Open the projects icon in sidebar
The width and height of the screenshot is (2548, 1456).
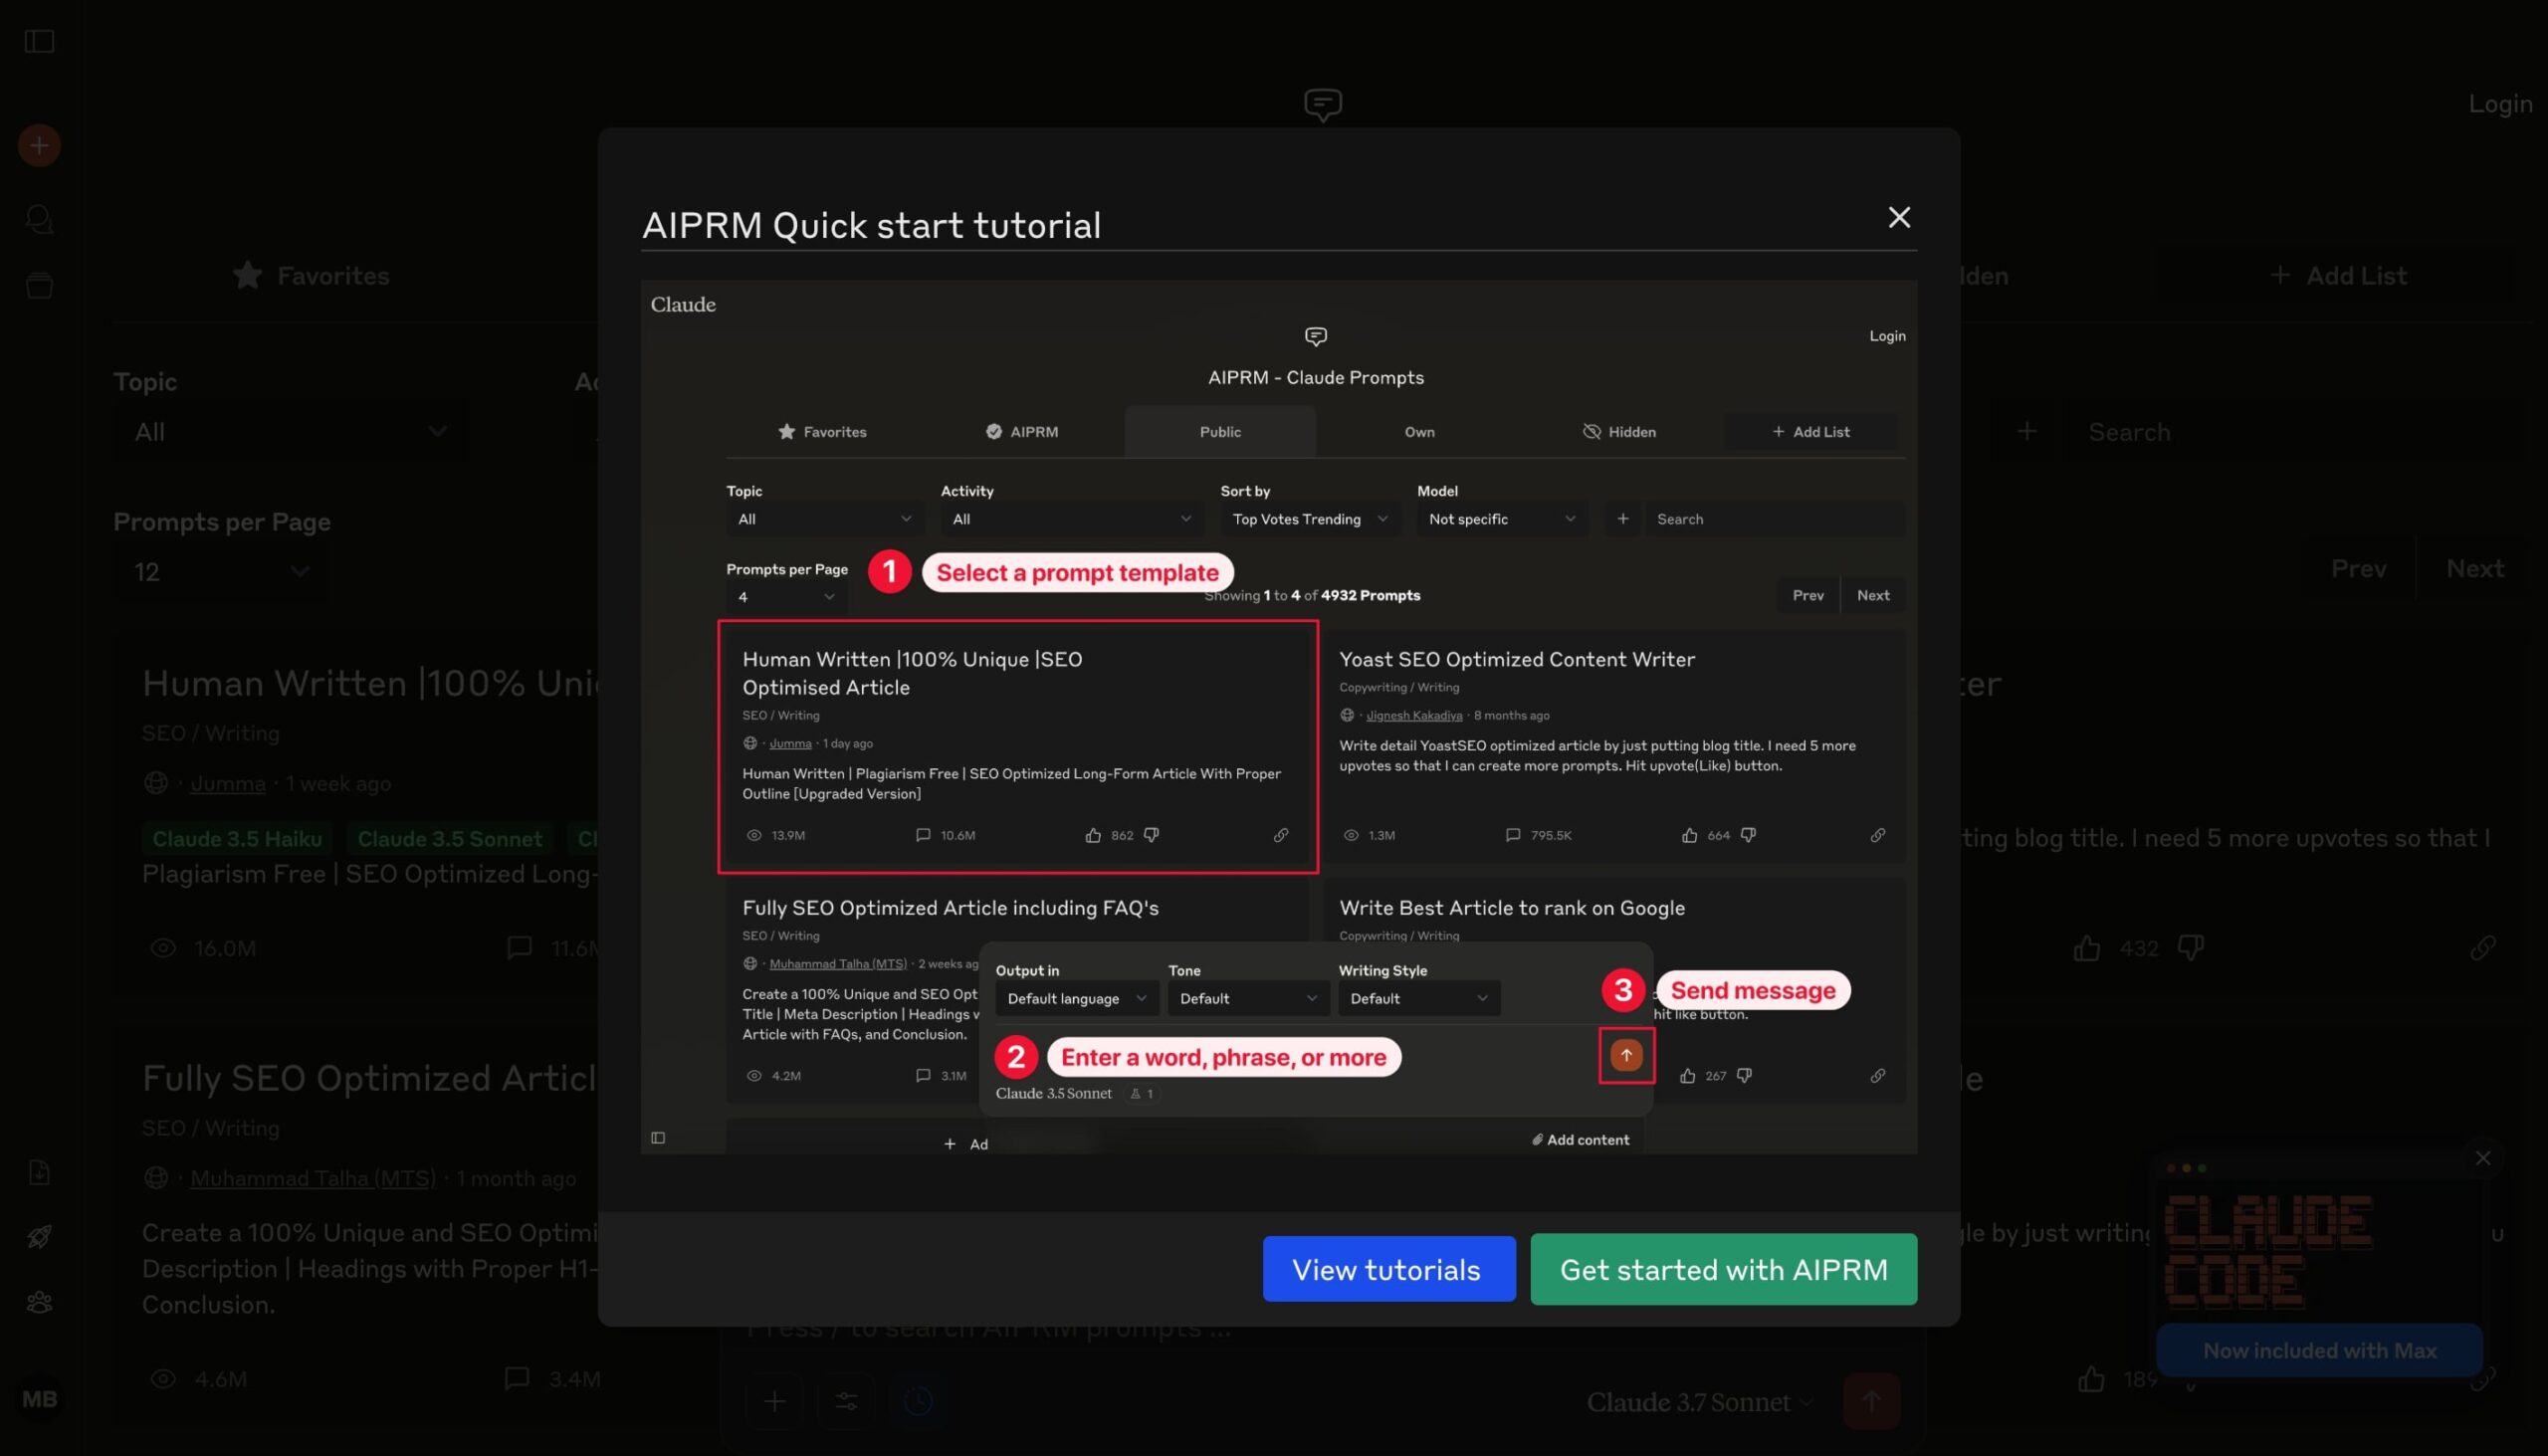[x=39, y=285]
